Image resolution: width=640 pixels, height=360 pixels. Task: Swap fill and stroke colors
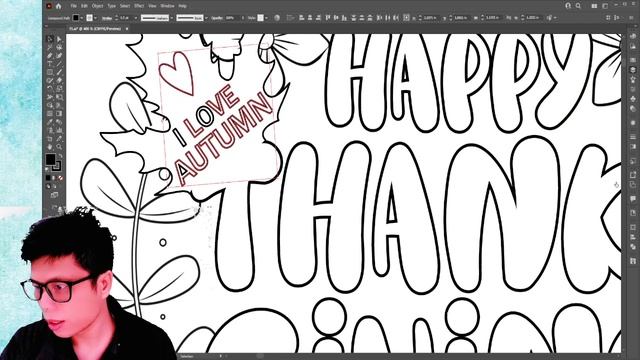(60, 156)
